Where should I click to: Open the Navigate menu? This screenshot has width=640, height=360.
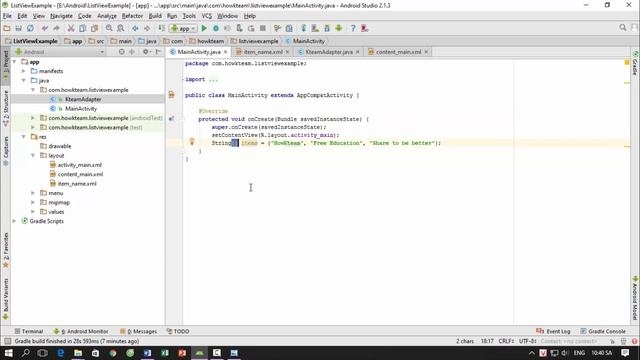tap(61, 16)
